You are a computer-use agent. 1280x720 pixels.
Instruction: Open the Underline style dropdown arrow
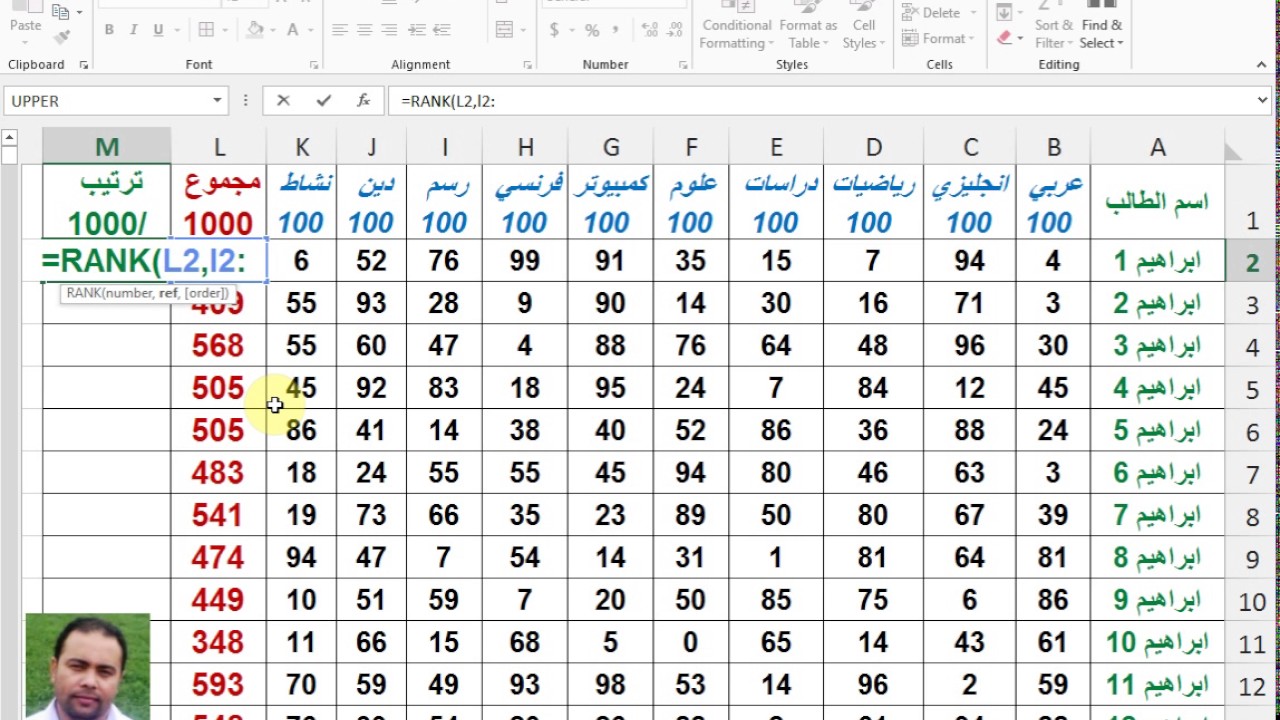[176, 30]
